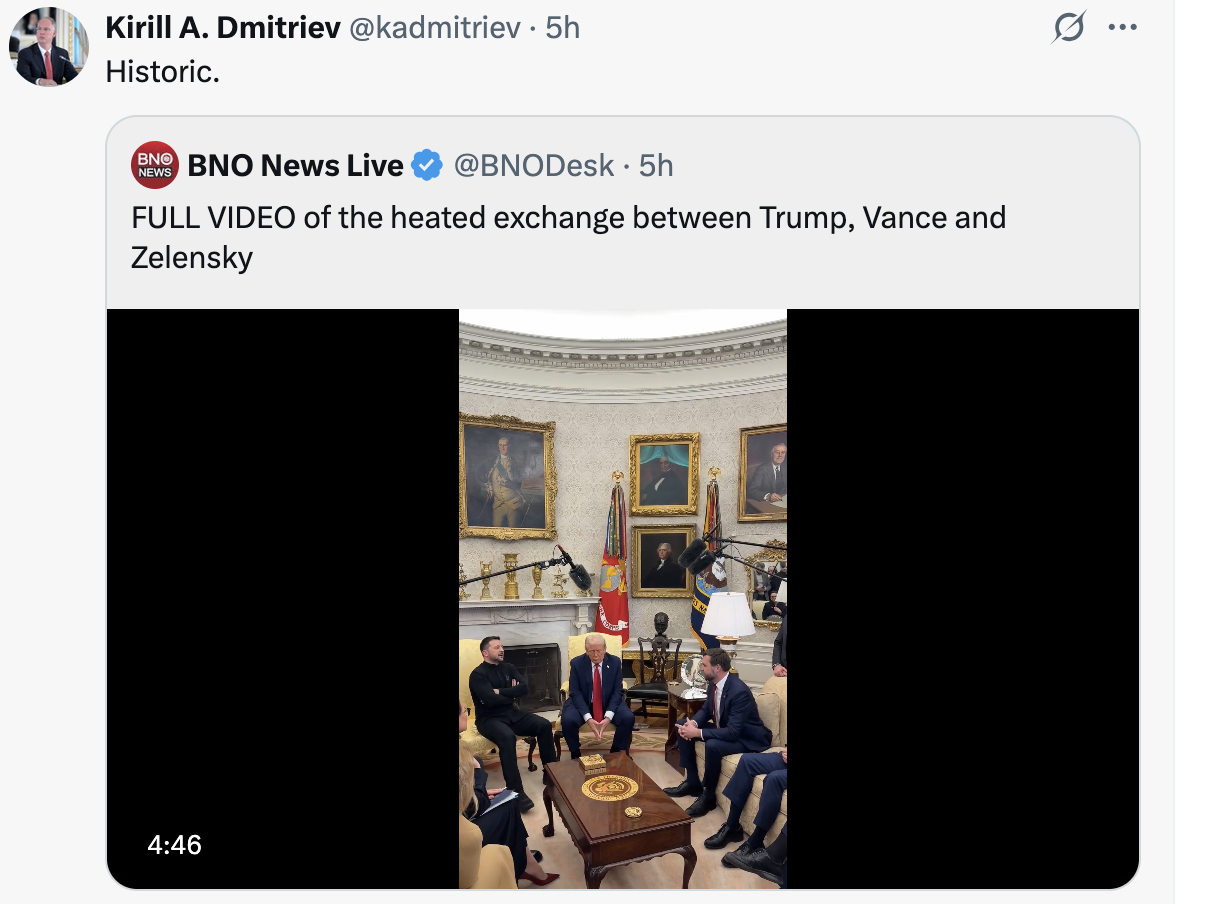Click the @BNODesk handle

(x=534, y=165)
